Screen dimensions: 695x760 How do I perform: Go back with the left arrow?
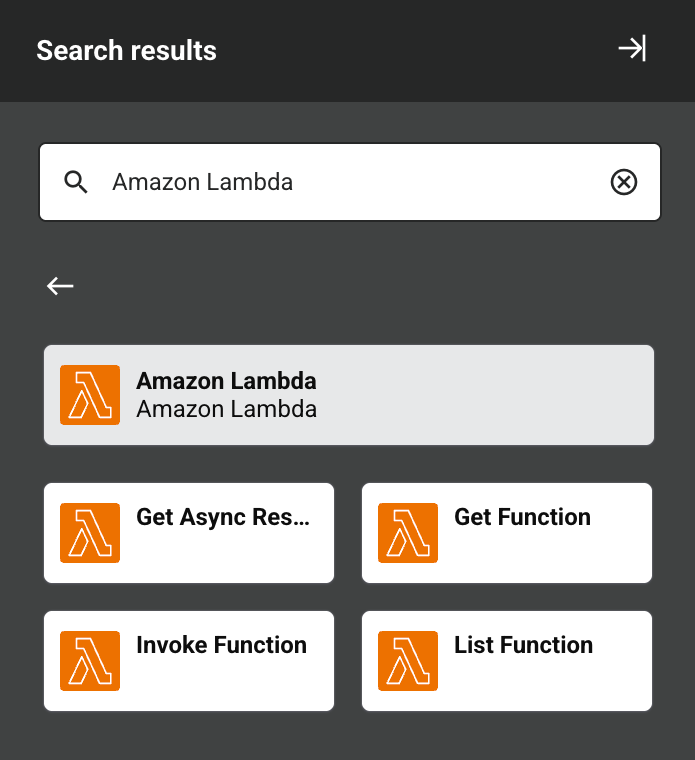pyautogui.click(x=60, y=286)
